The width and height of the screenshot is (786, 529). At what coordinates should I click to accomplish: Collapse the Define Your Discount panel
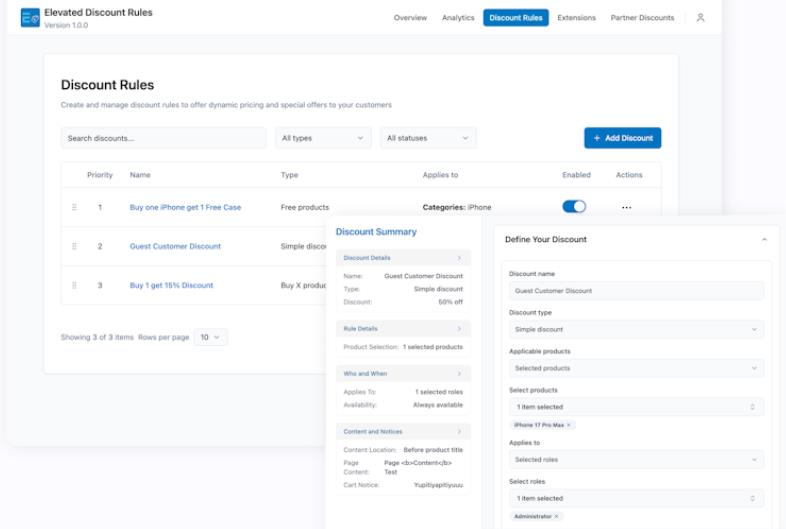click(764, 240)
